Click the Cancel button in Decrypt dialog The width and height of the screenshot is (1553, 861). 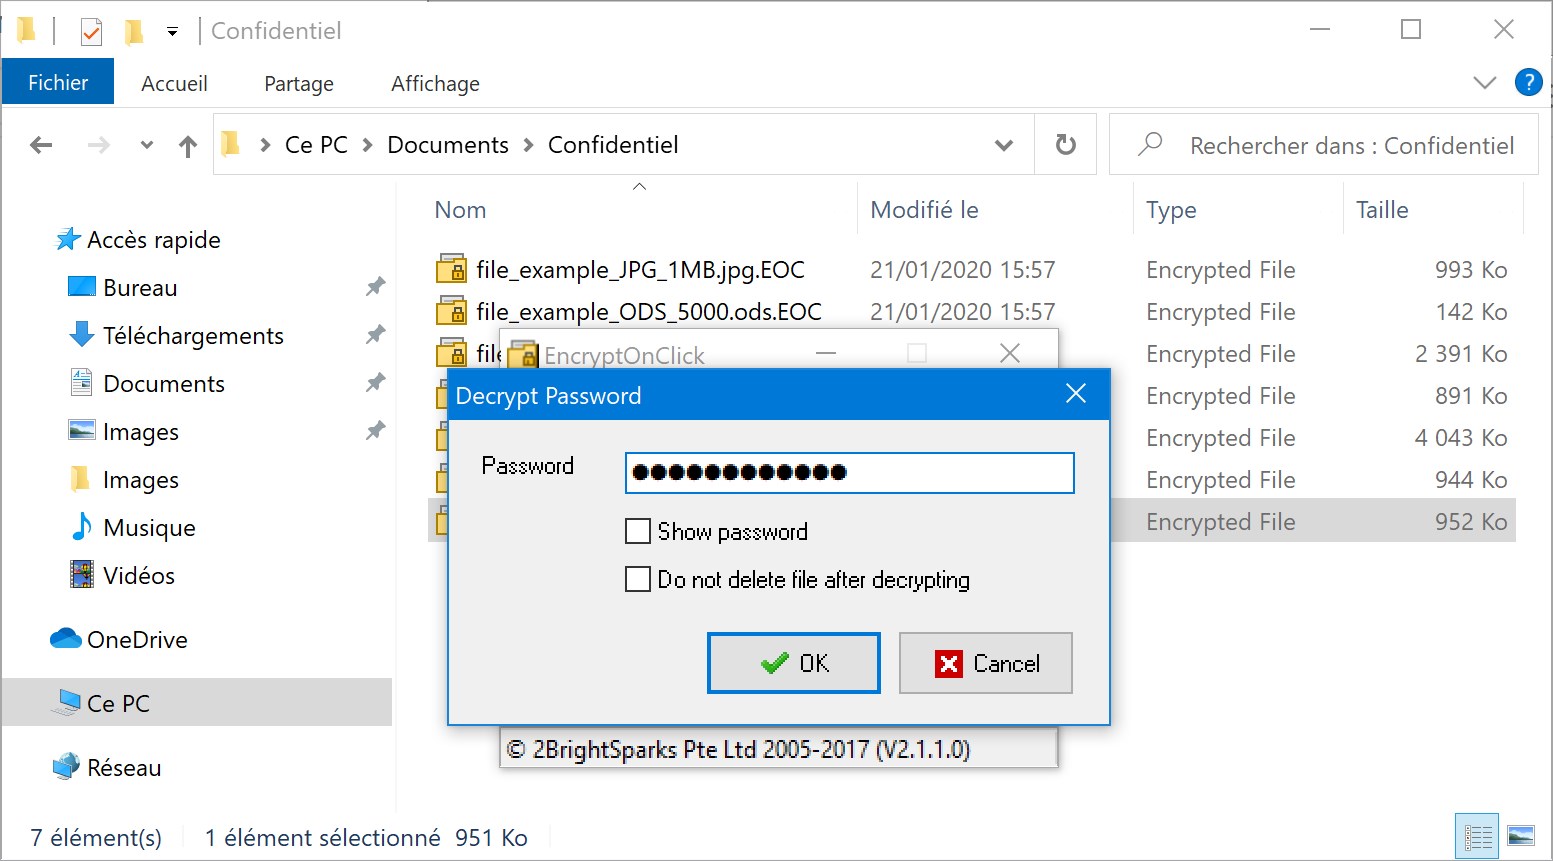(x=986, y=663)
